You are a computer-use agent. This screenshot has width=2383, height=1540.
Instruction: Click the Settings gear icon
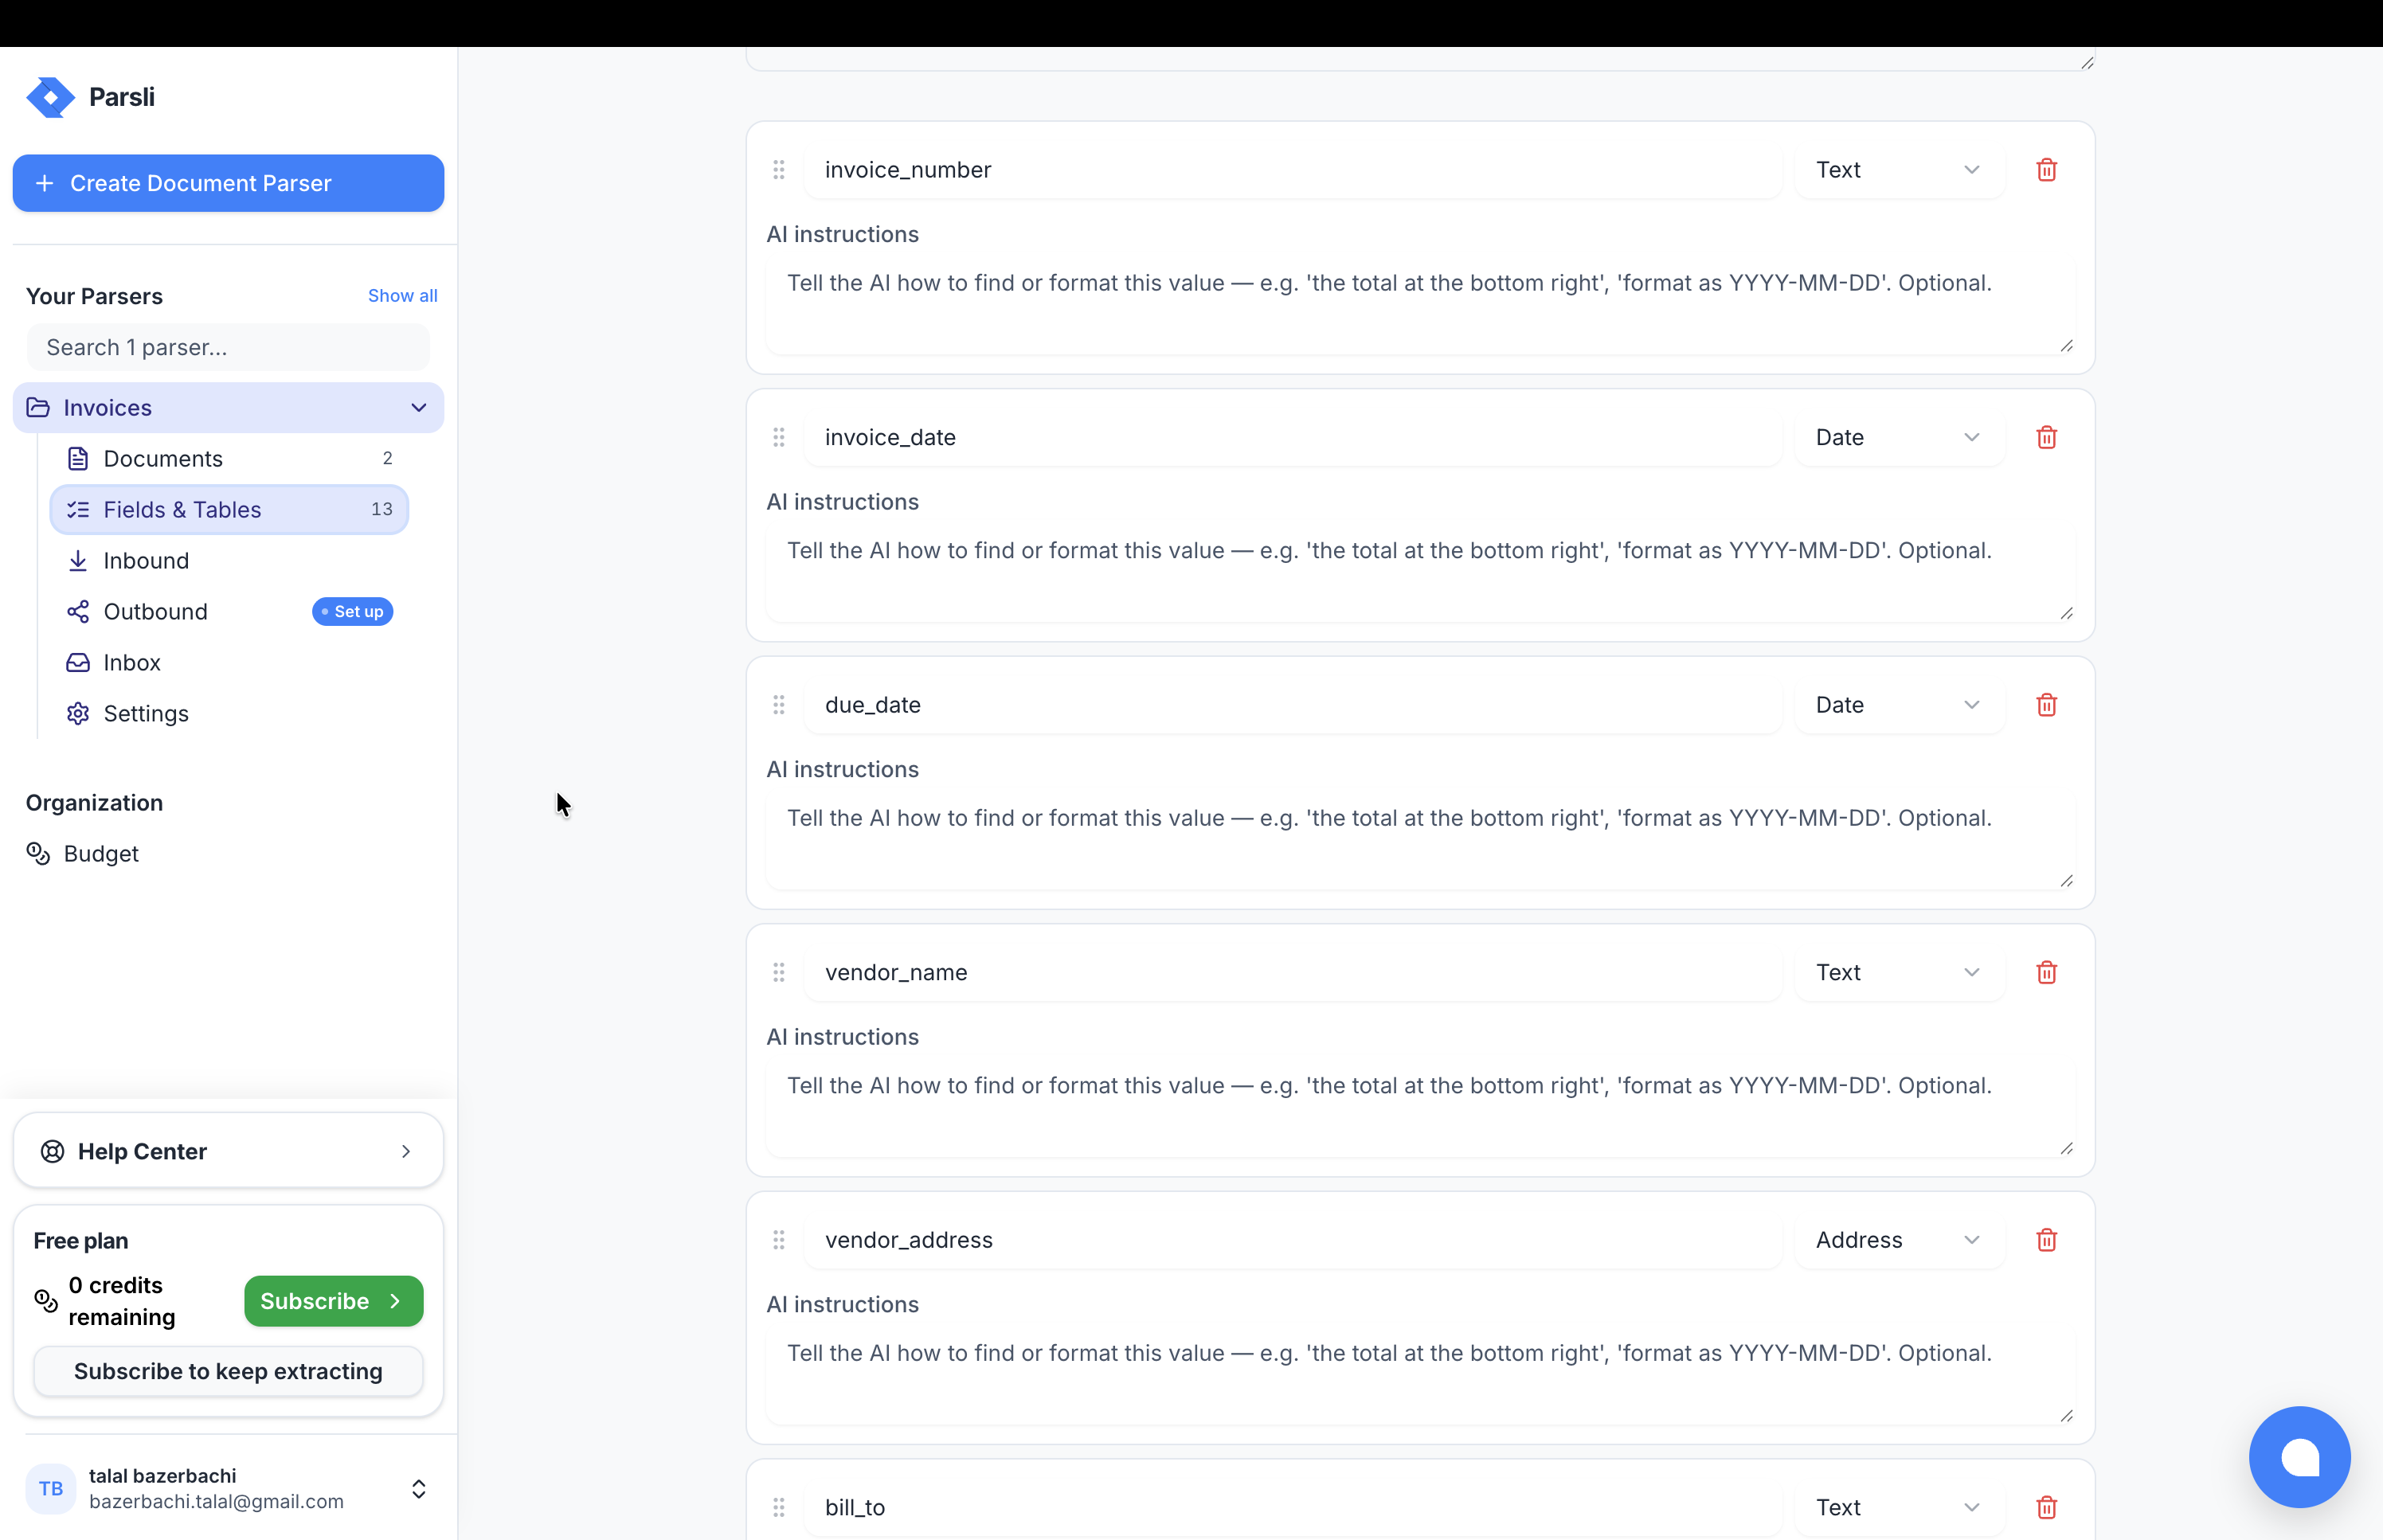pos(78,714)
